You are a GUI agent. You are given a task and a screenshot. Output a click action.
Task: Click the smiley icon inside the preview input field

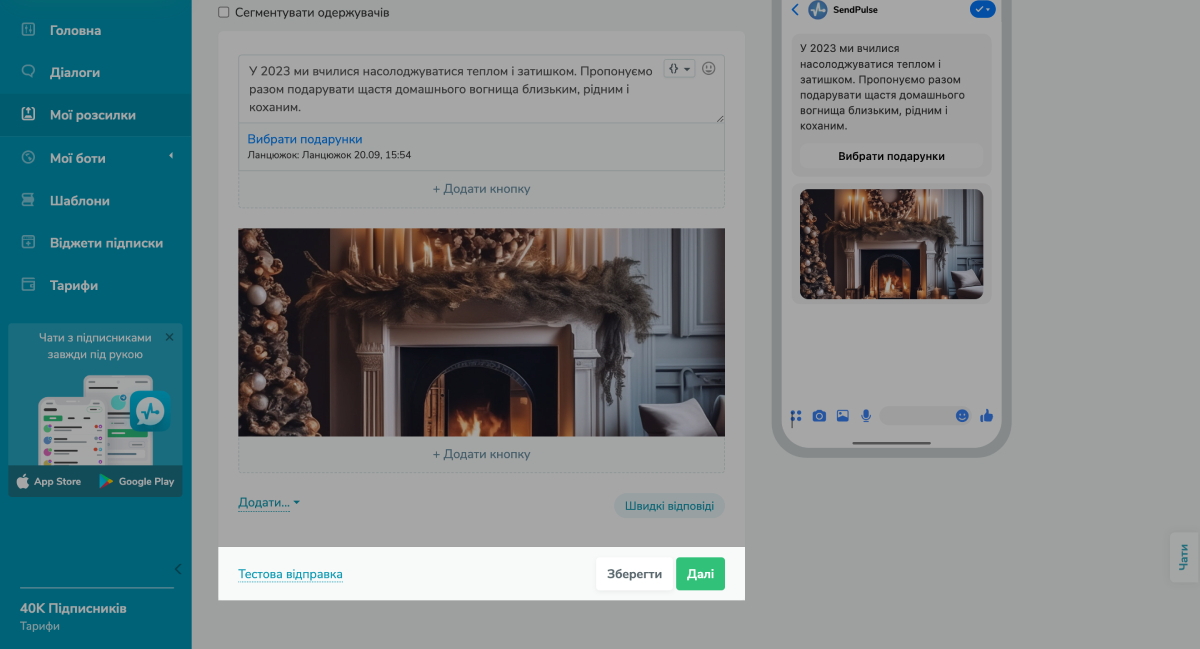coord(962,415)
